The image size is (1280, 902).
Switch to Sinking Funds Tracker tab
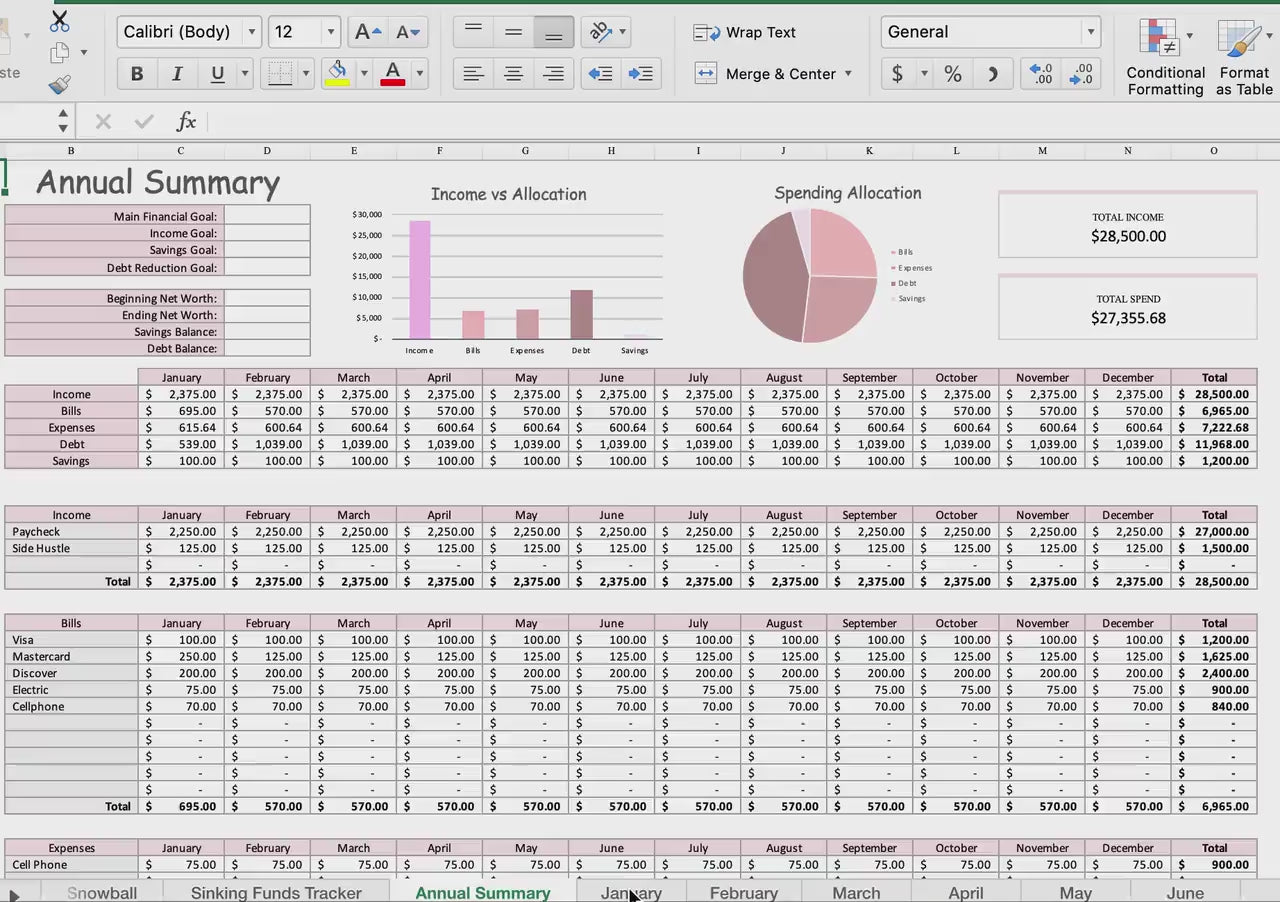276,892
